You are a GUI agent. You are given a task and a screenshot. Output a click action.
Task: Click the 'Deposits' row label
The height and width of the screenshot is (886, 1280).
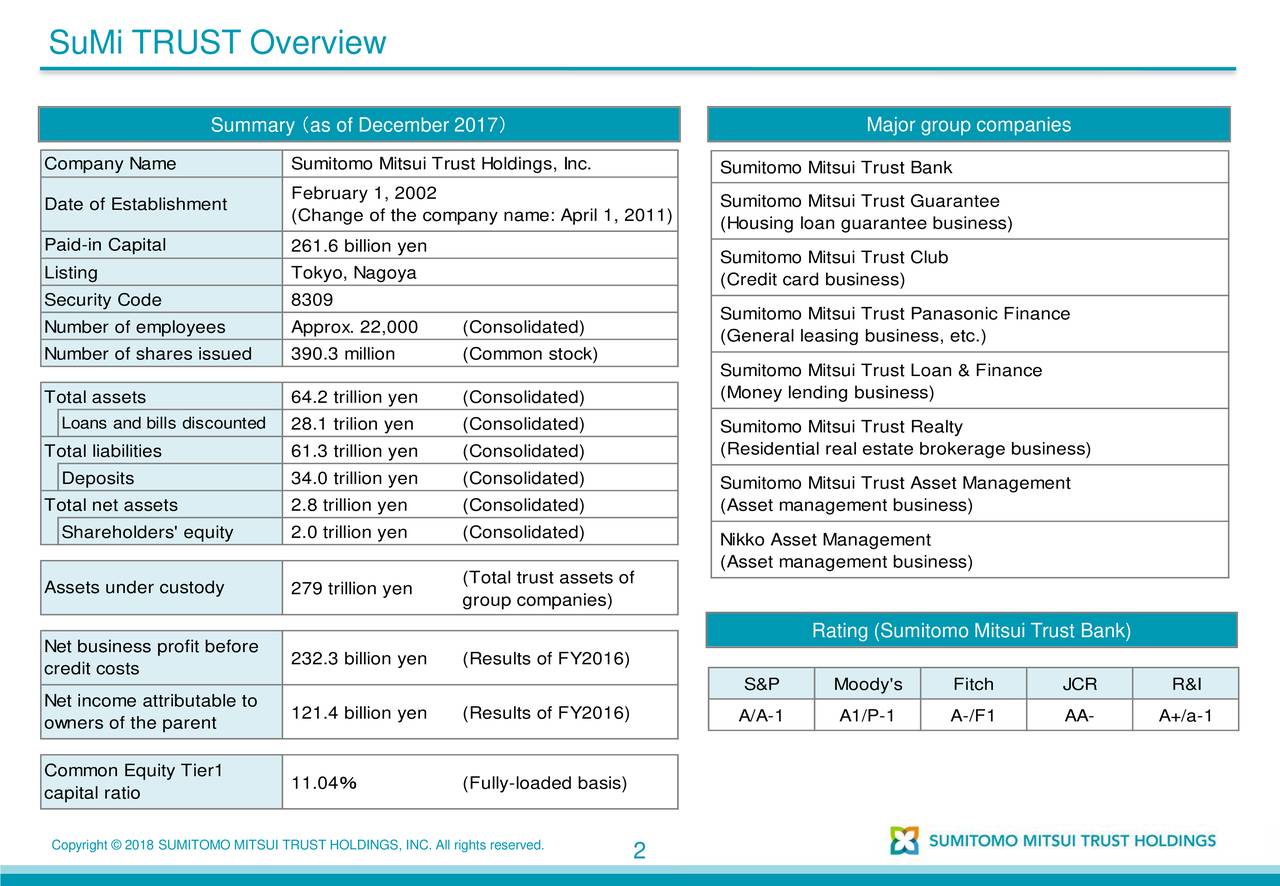pyautogui.click(x=98, y=478)
